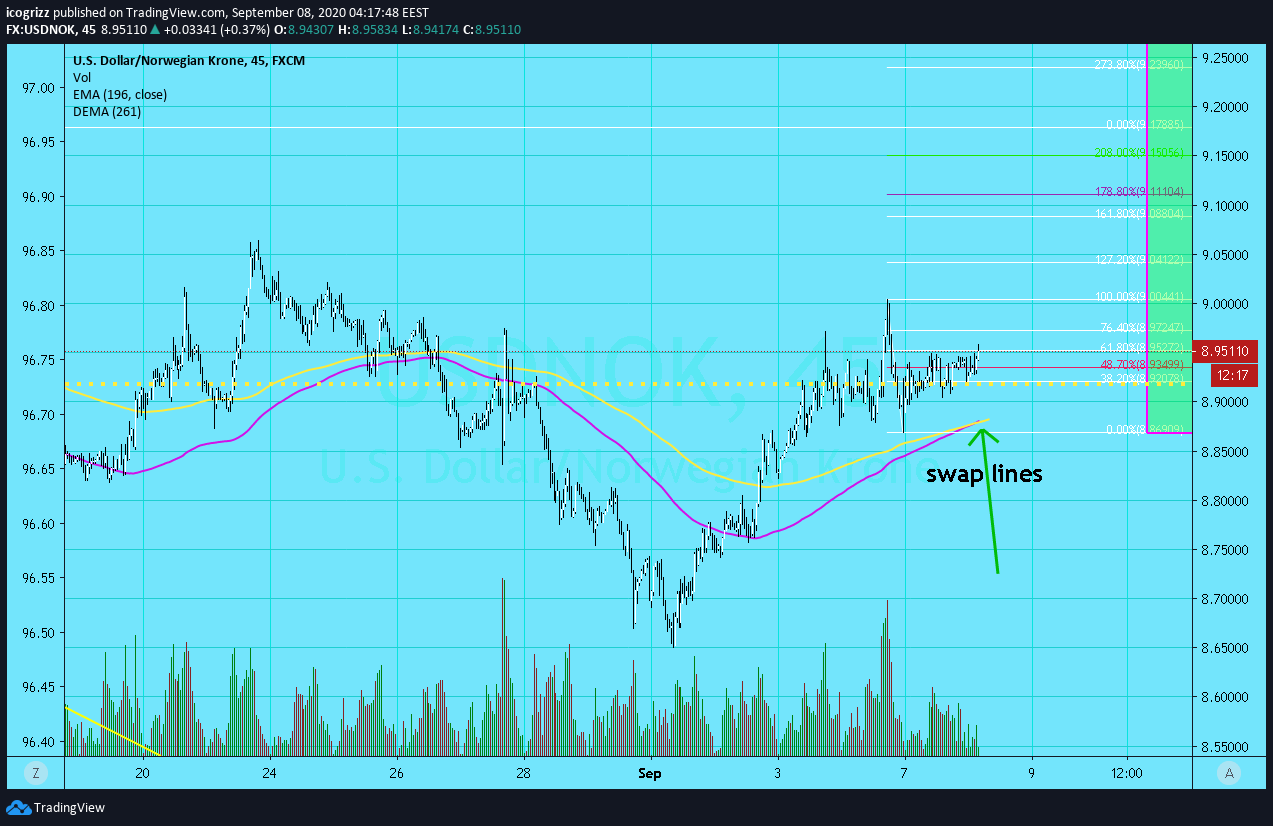Image resolution: width=1273 pixels, height=826 pixels.
Task: Select the green 208.00% Fibonacci label
Action: 1139,153
